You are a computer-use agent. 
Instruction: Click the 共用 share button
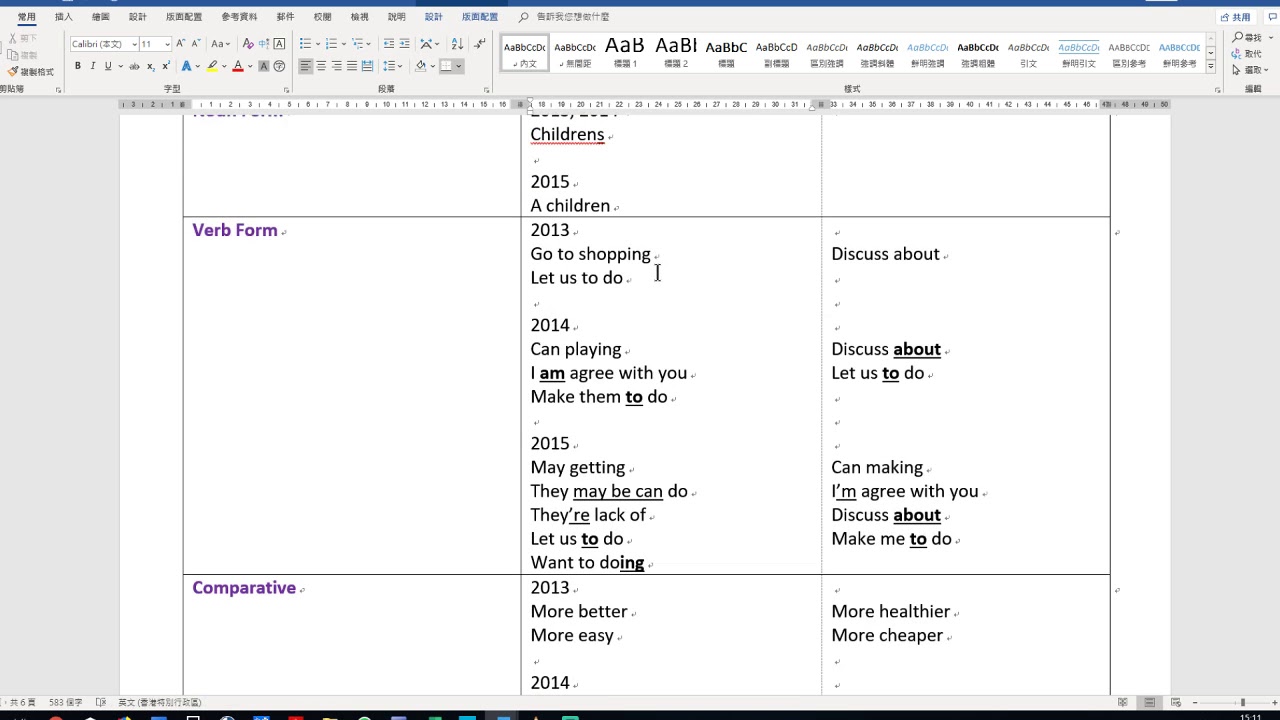point(1237,17)
